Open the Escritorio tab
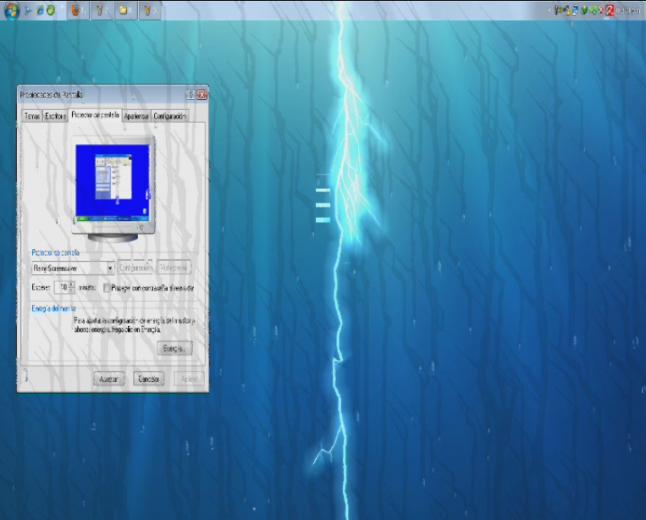The width and height of the screenshot is (646, 520). tap(55, 116)
